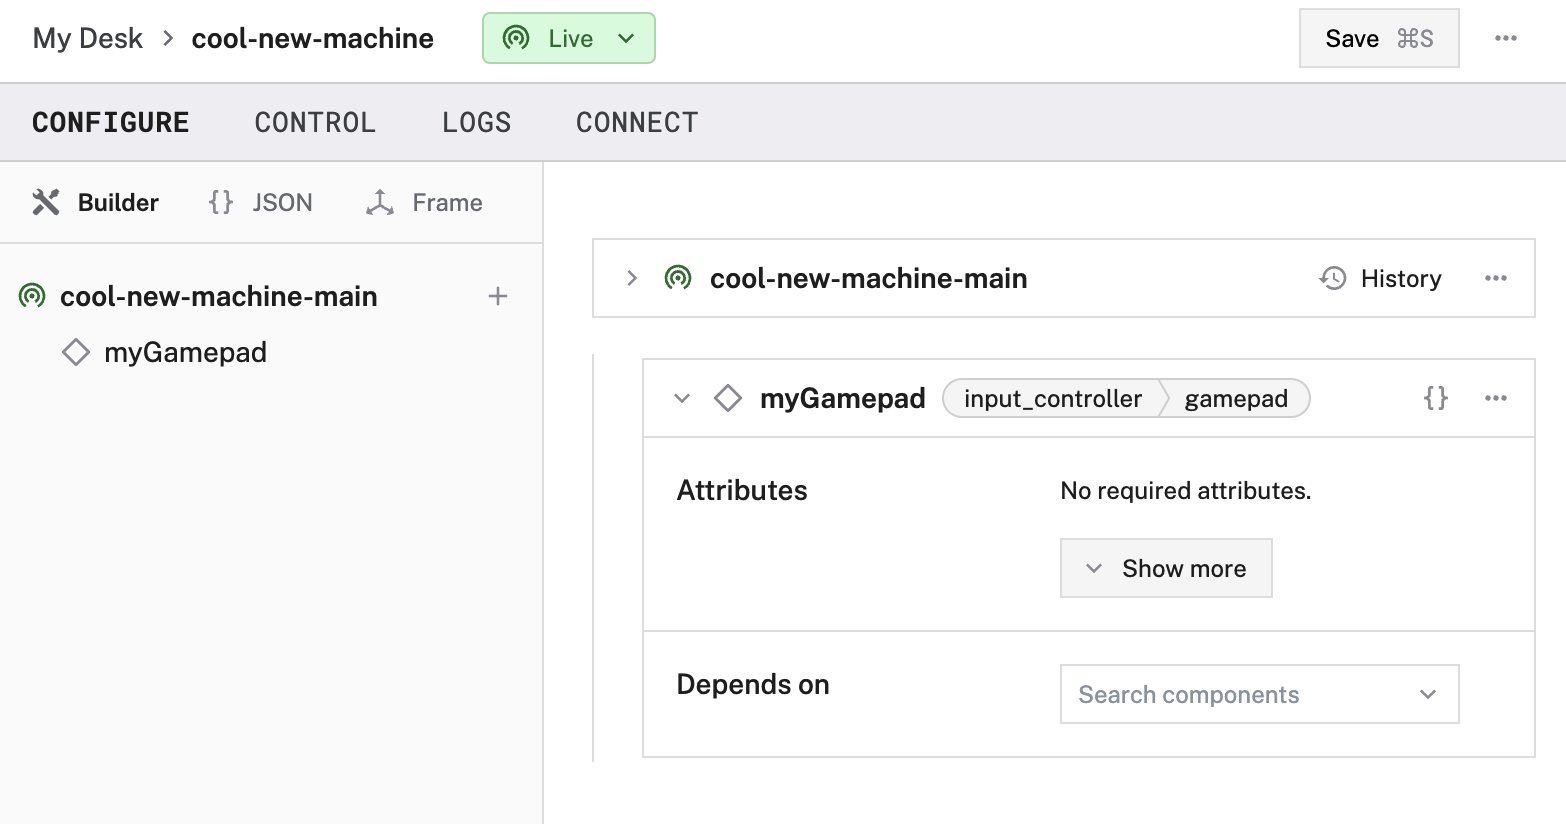Click the Builder wrench icon

click(46, 202)
